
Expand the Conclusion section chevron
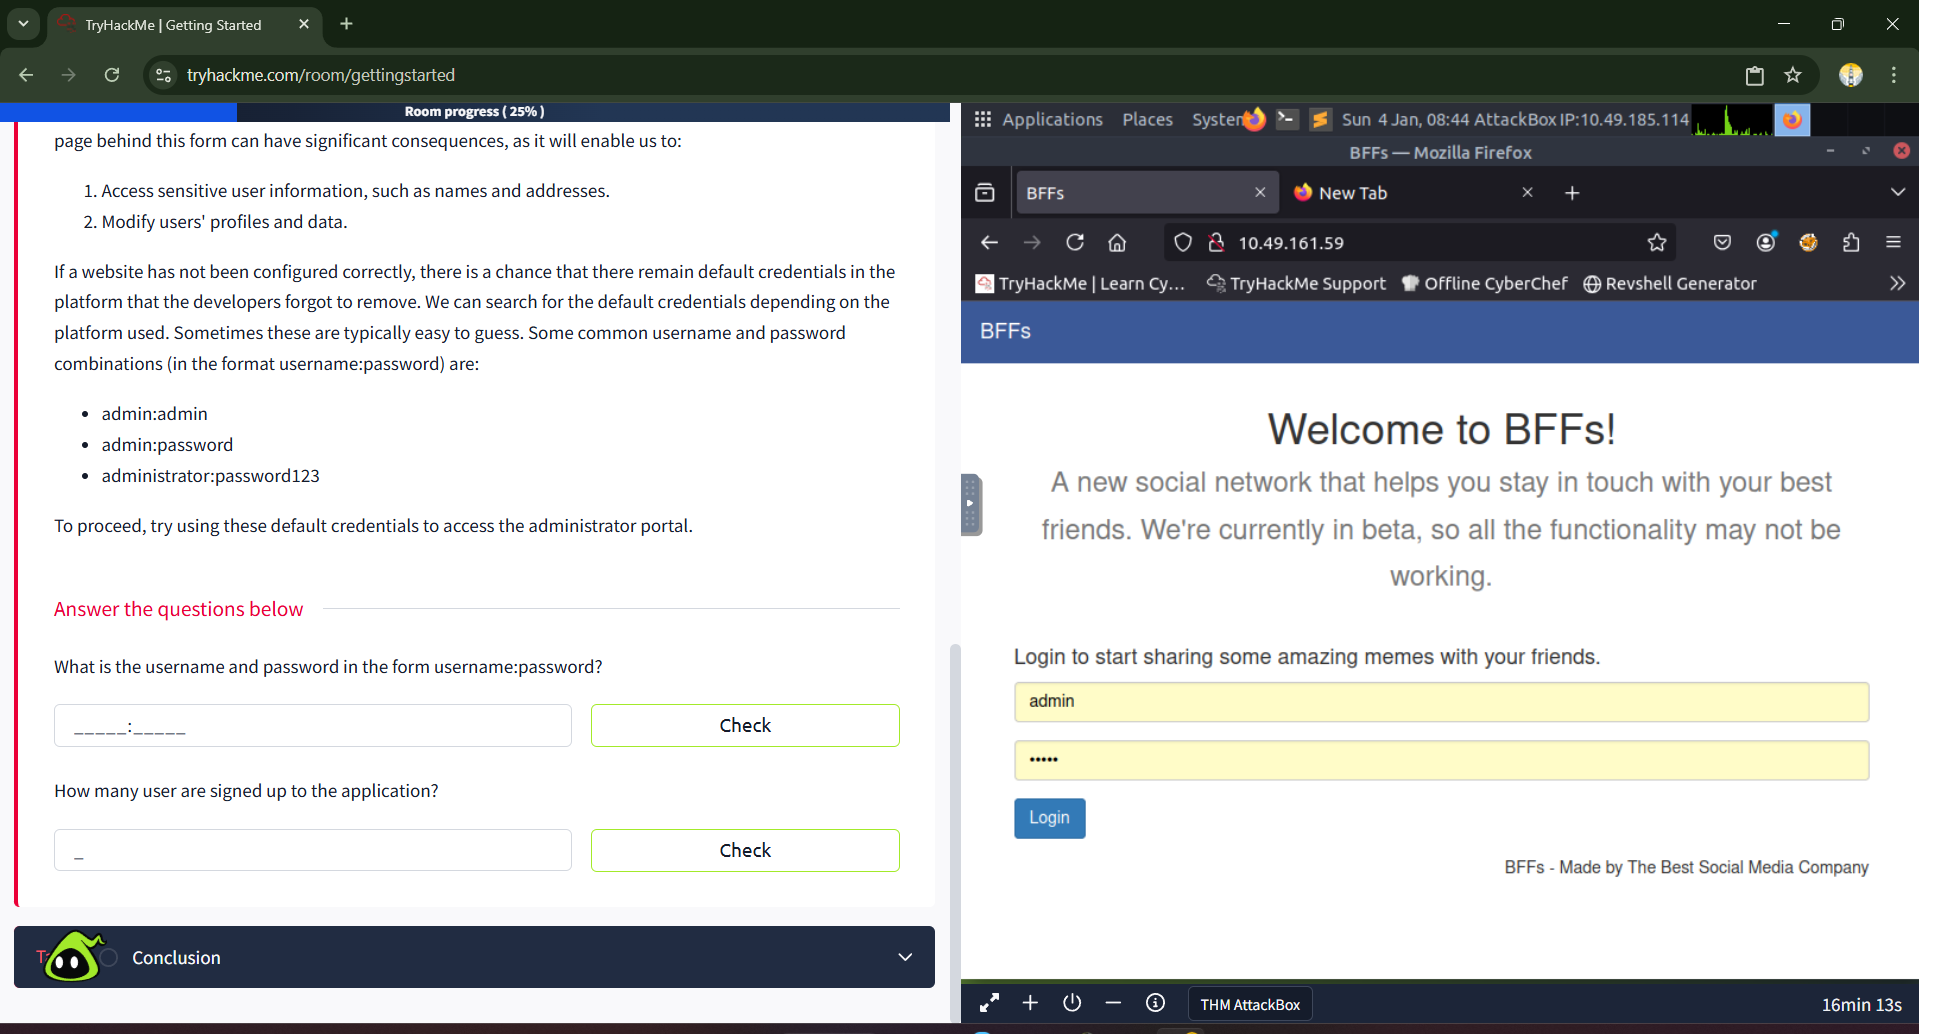905,957
